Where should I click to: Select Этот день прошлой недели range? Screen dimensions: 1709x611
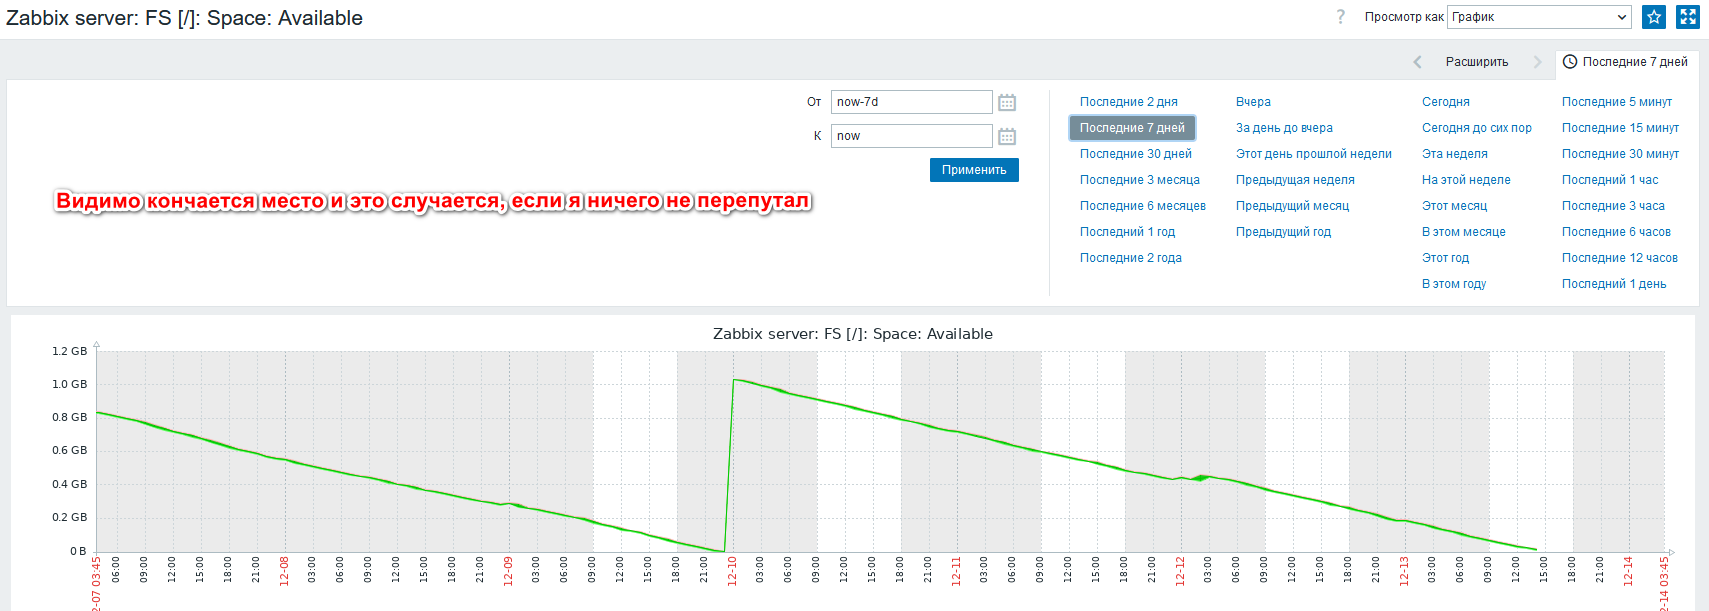[1313, 154]
